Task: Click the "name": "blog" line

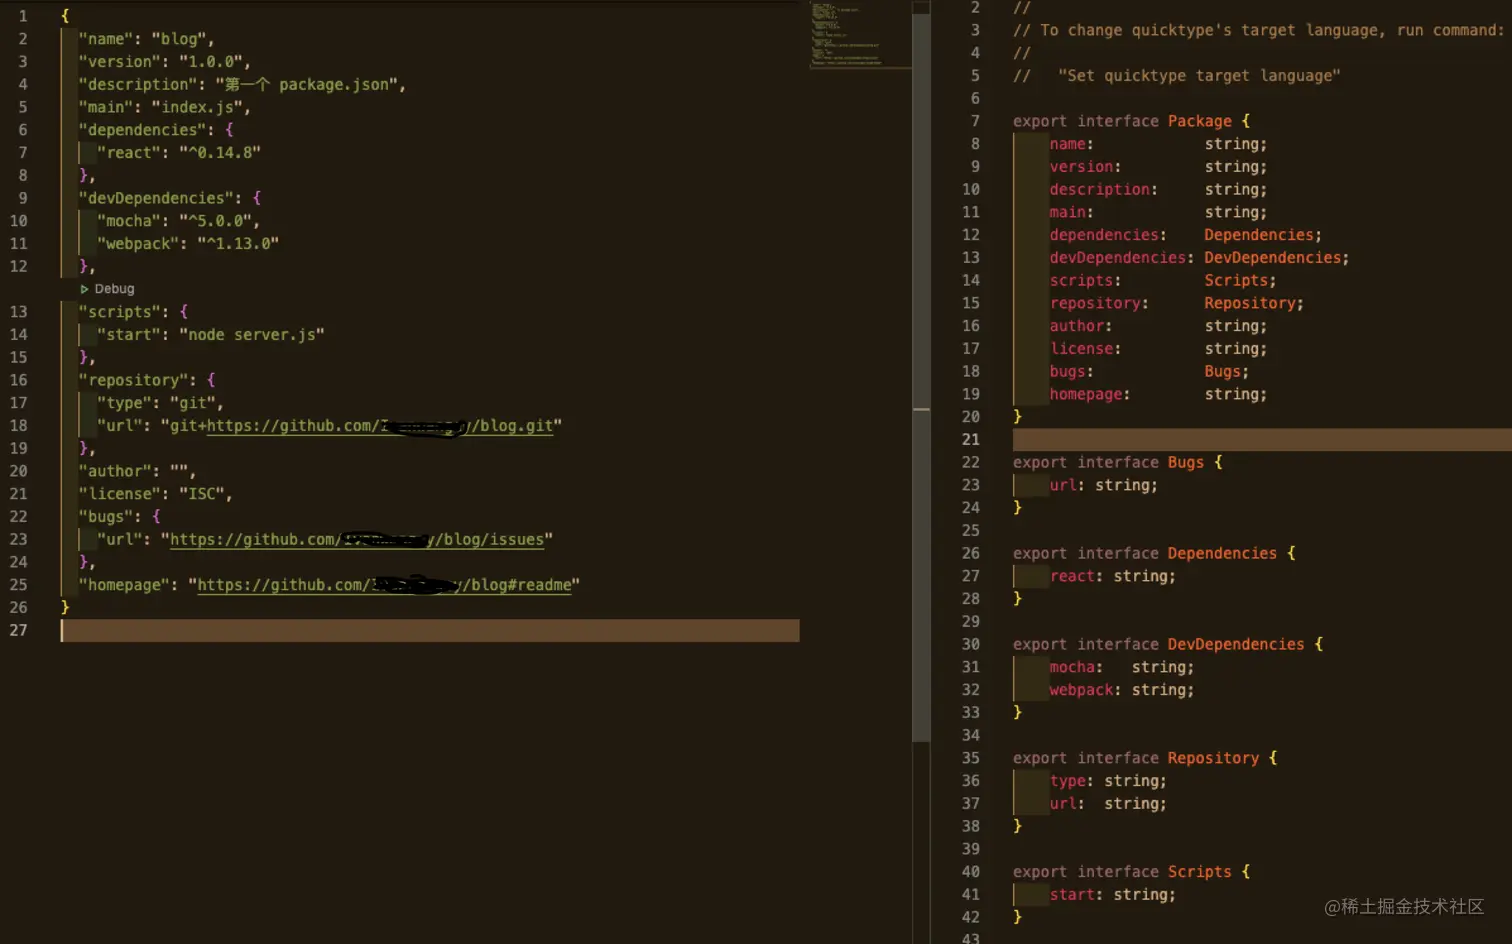Action: 146,39
